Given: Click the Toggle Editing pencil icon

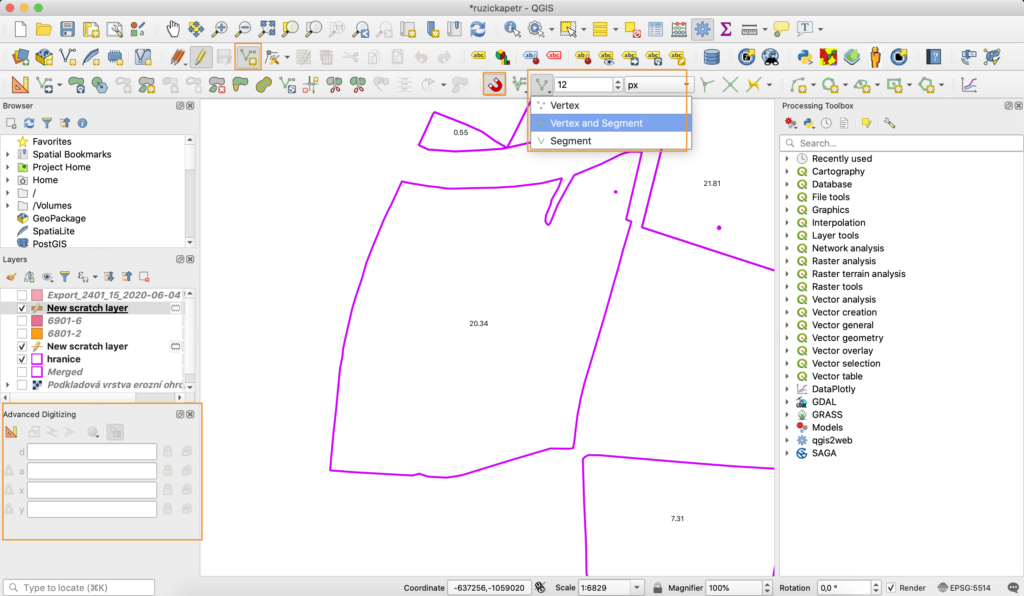Looking at the screenshot, I should [x=200, y=57].
